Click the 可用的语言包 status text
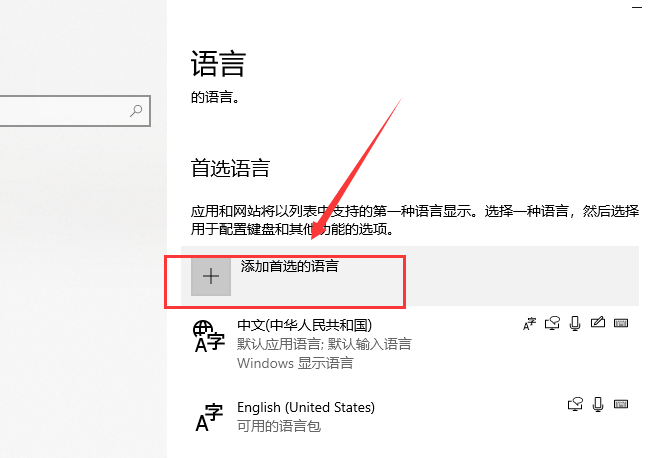The width and height of the screenshot is (668, 458). click(x=280, y=426)
